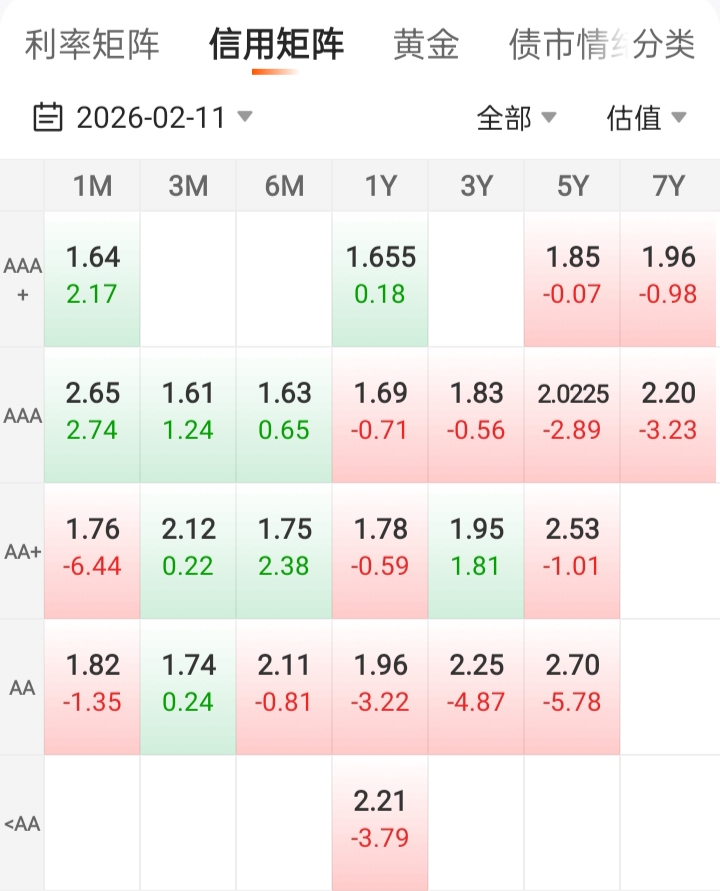Expand the 全部 filter dropdown
720x891 pixels.
[516, 118]
